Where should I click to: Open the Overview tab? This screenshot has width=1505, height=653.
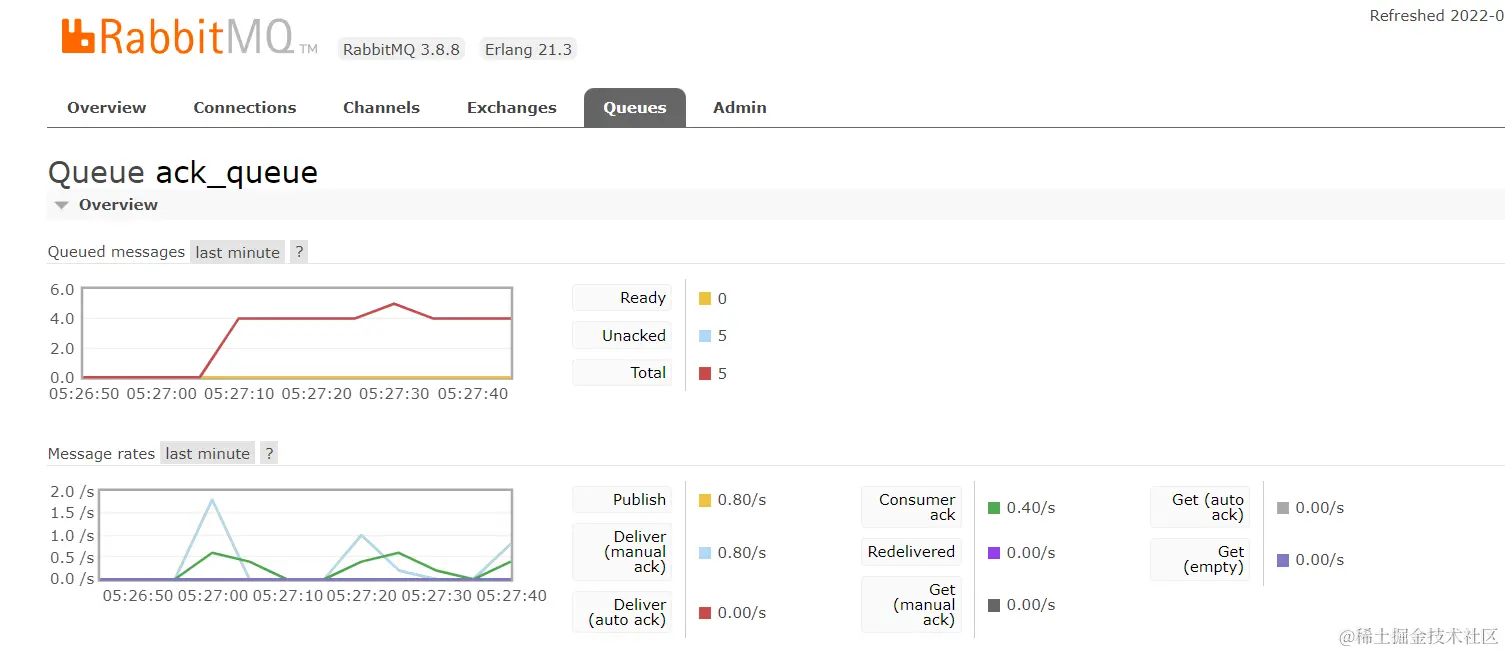tap(107, 108)
